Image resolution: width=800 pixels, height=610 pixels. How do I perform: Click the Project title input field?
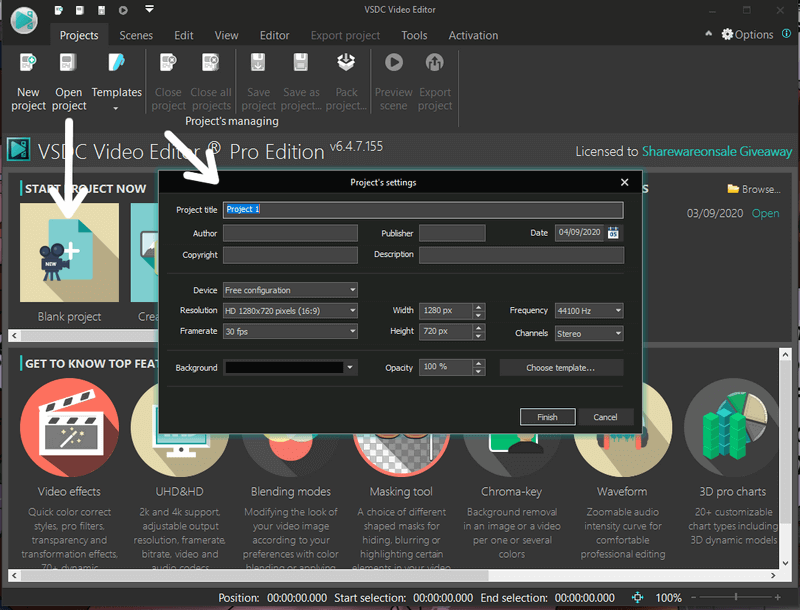pos(423,210)
